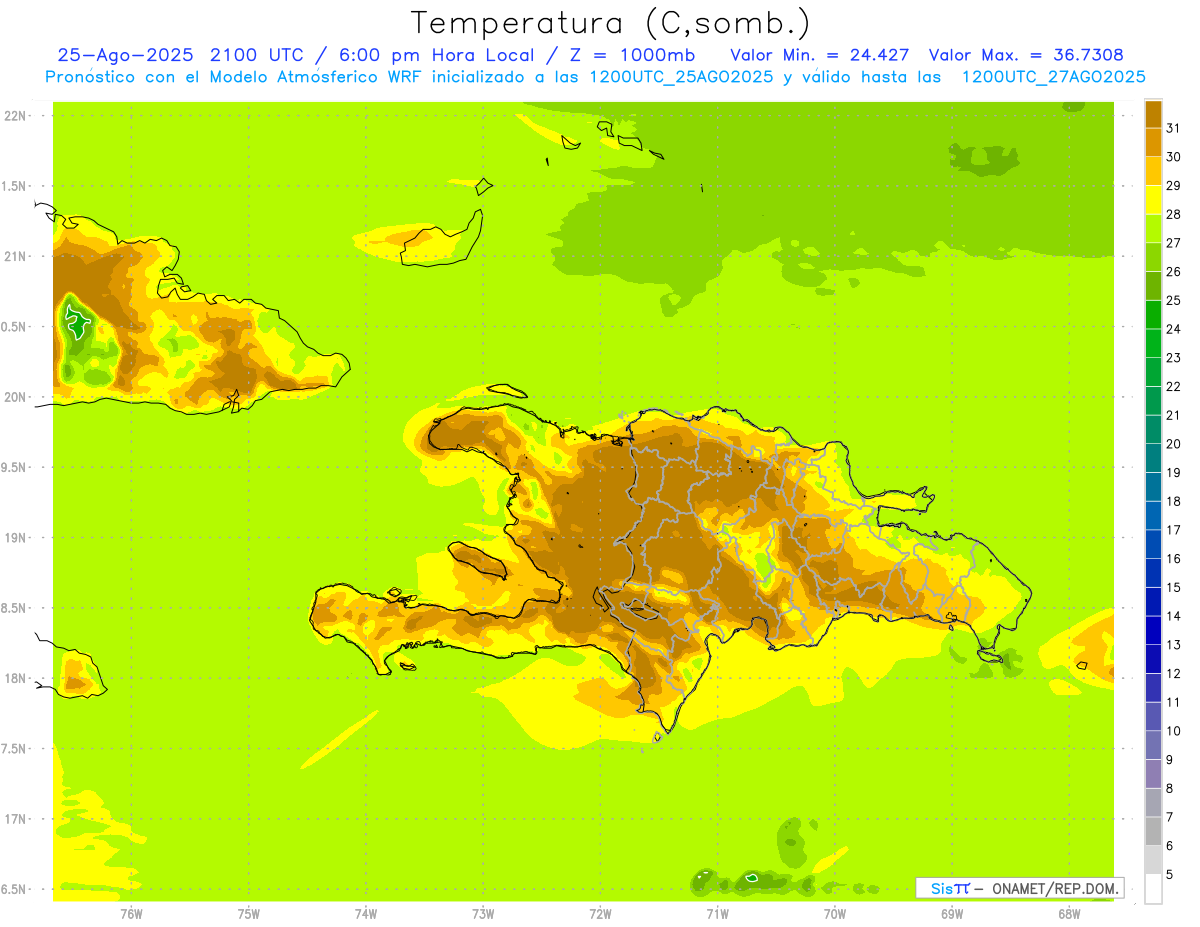Click the Valor Min. = 24.427 text

click(820, 55)
